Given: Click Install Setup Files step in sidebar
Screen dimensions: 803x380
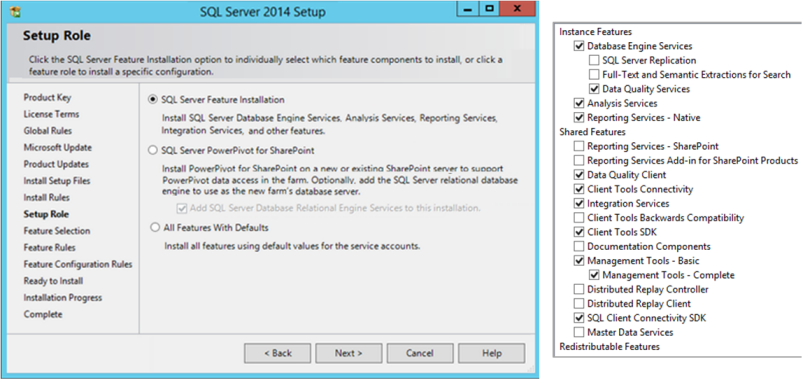Looking at the screenshot, I should coord(57,181).
